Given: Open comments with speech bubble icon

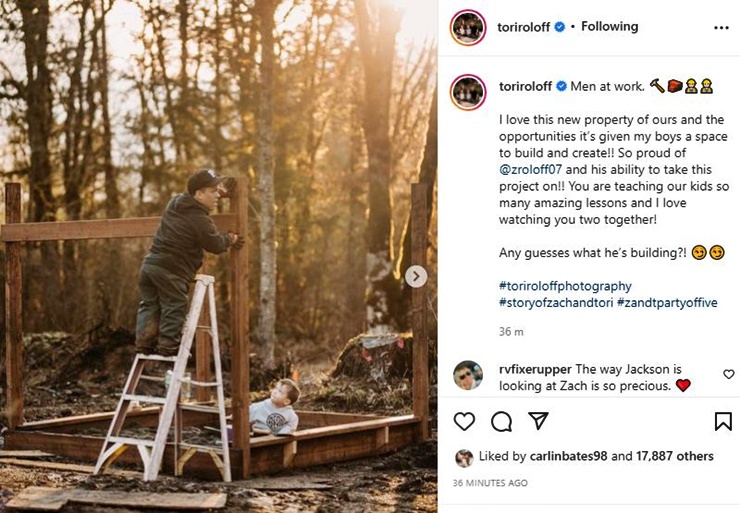Looking at the screenshot, I should click(502, 421).
